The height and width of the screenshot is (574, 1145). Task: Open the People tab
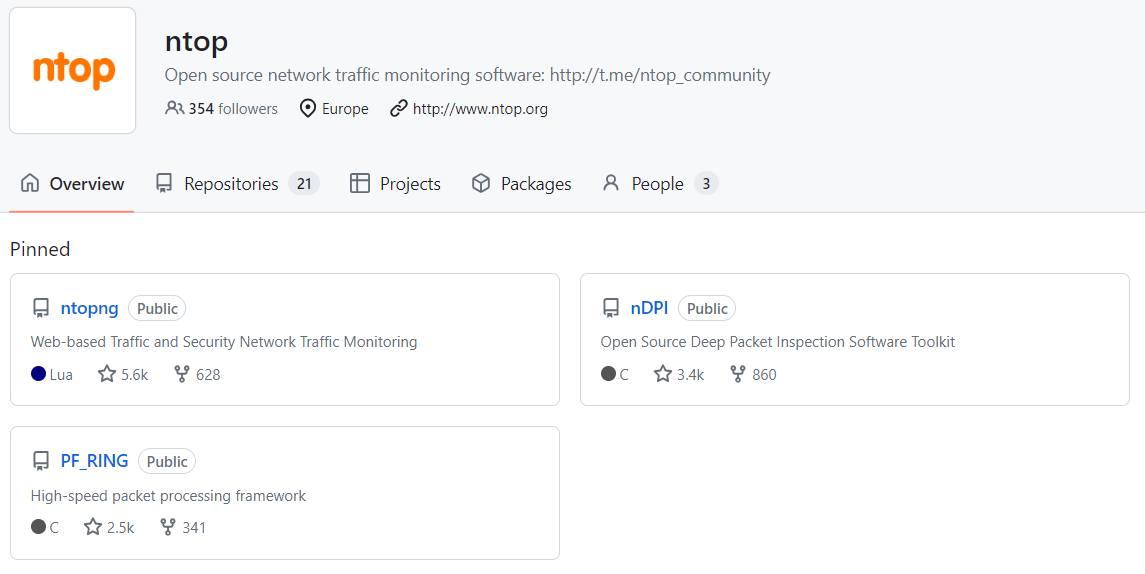pyautogui.click(x=660, y=183)
